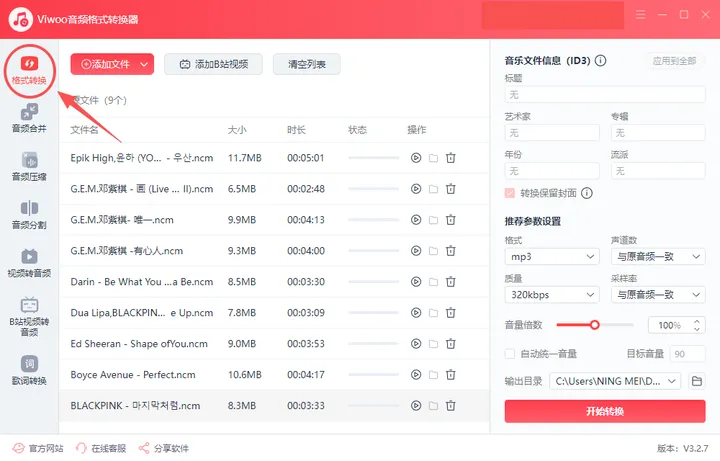Open the B站视频转音频 sidebar tool
This screenshot has height=461, width=720.
(29, 317)
